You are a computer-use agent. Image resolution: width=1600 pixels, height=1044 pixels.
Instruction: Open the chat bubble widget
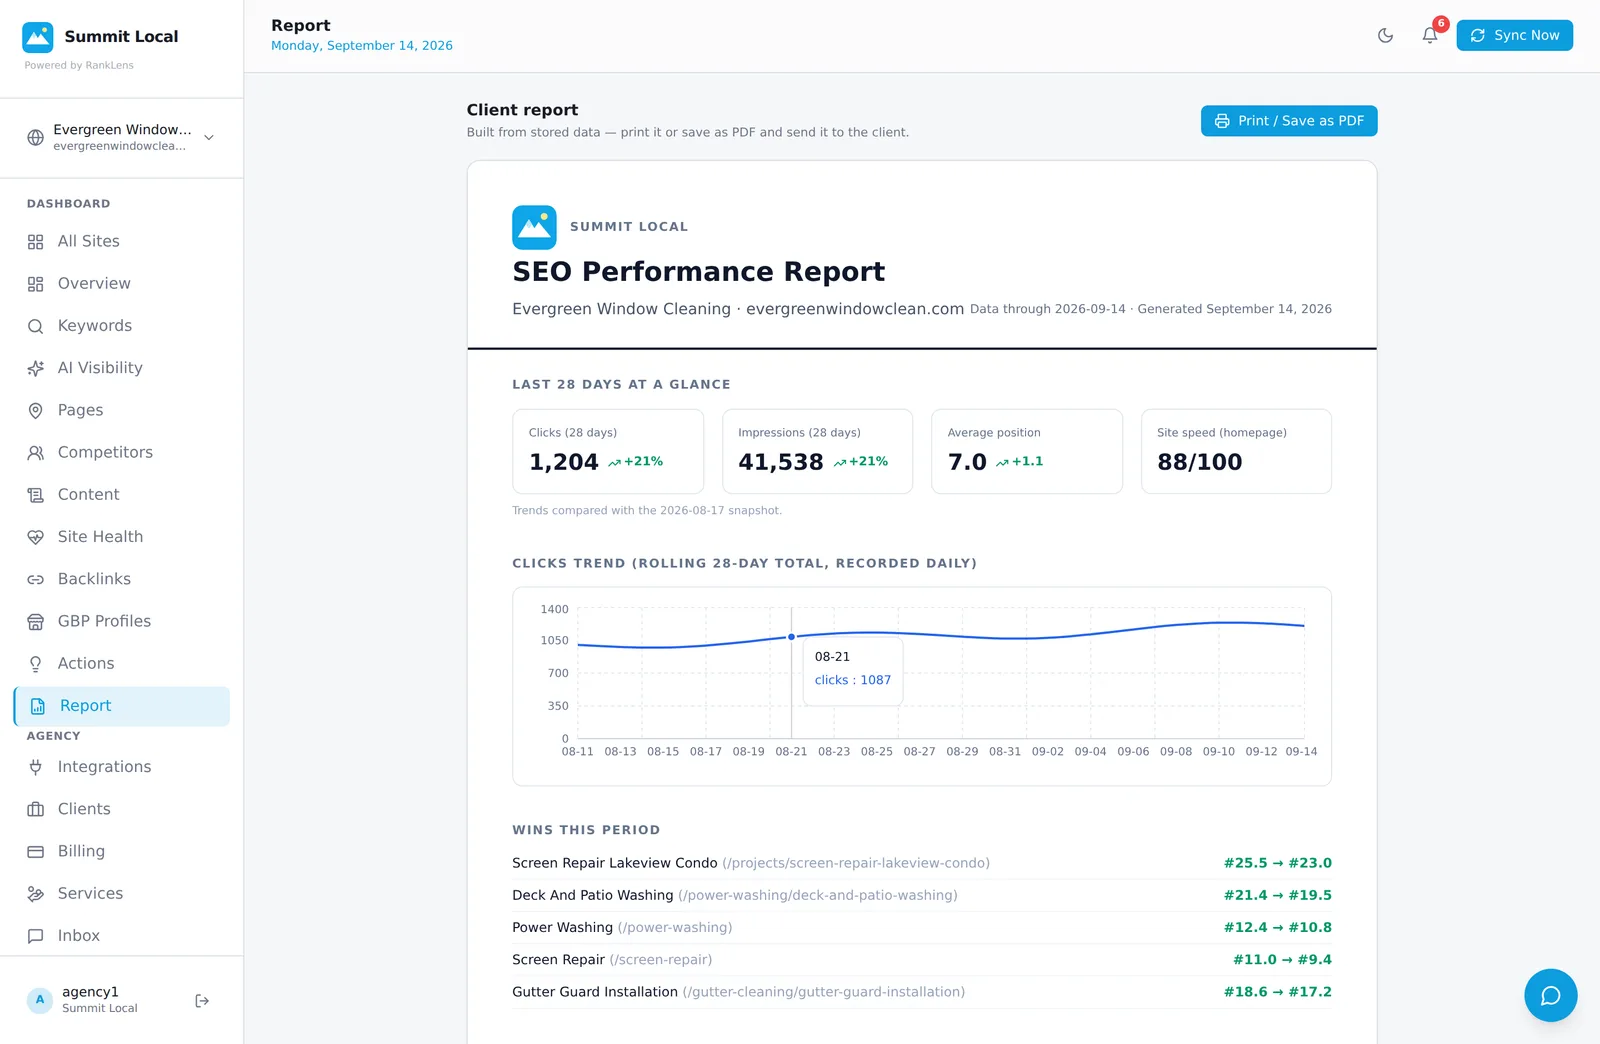1550,995
